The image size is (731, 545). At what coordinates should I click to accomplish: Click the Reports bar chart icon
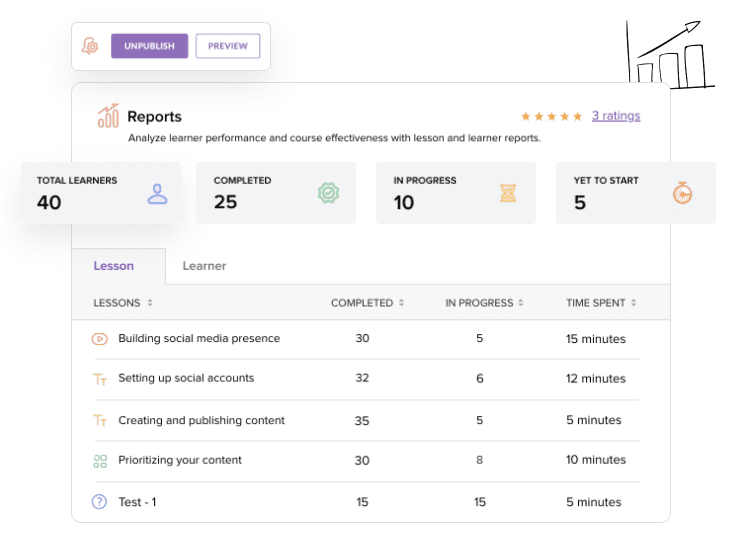[108, 116]
